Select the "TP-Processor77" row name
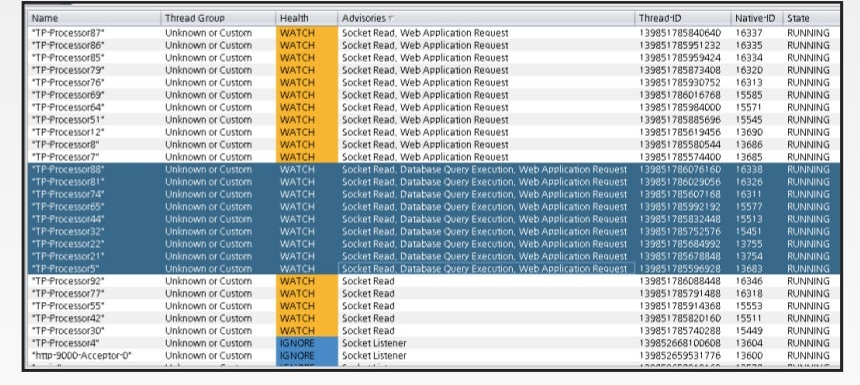Viewport: 860px width, 385px height. click(68, 293)
